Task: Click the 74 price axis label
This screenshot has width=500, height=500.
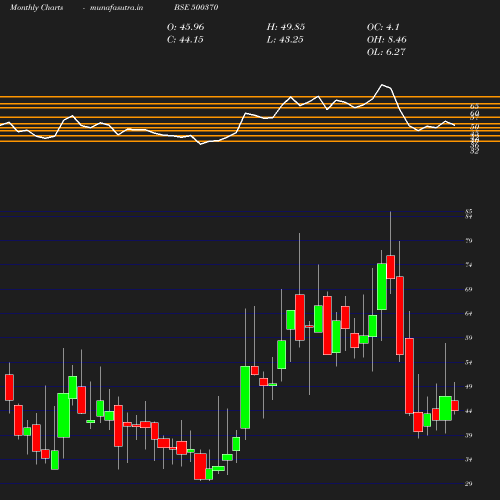Action: [x=469, y=265]
